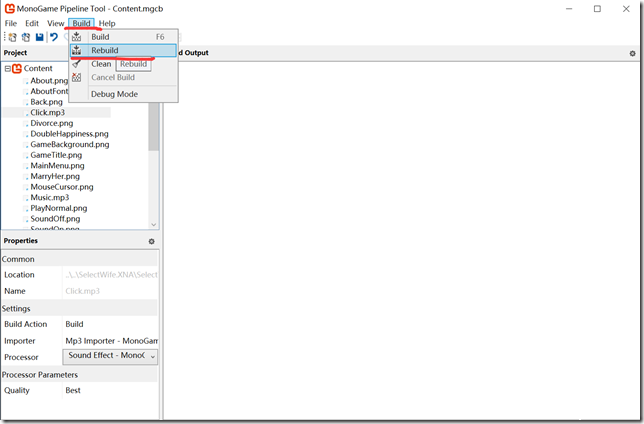The image size is (644, 424).
Task: Click the Quality value Best
Action: (x=74, y=391)
